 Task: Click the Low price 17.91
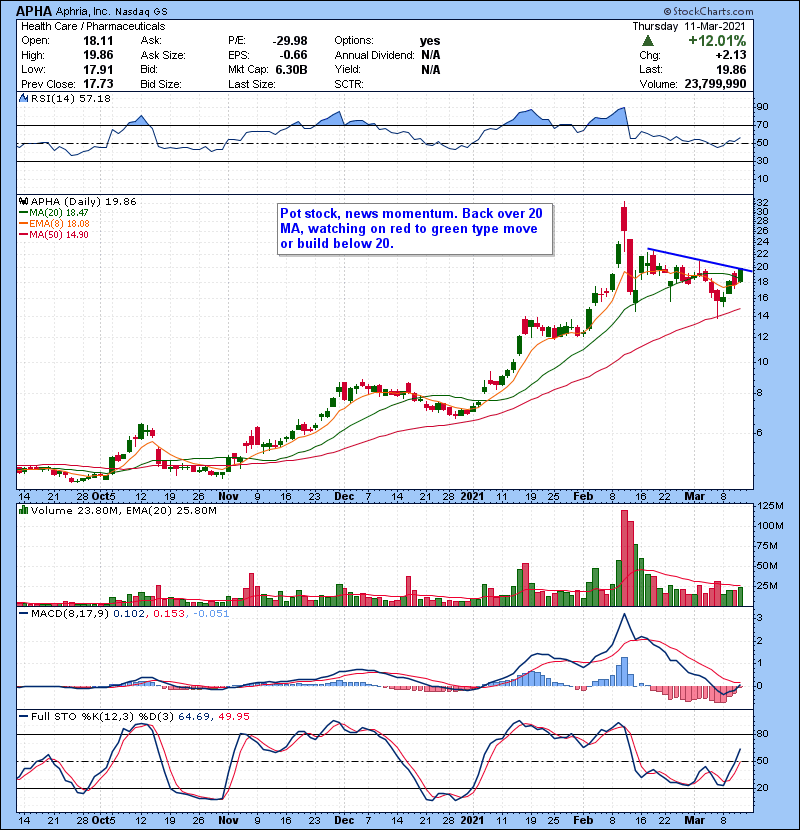(x=98, y=69)
